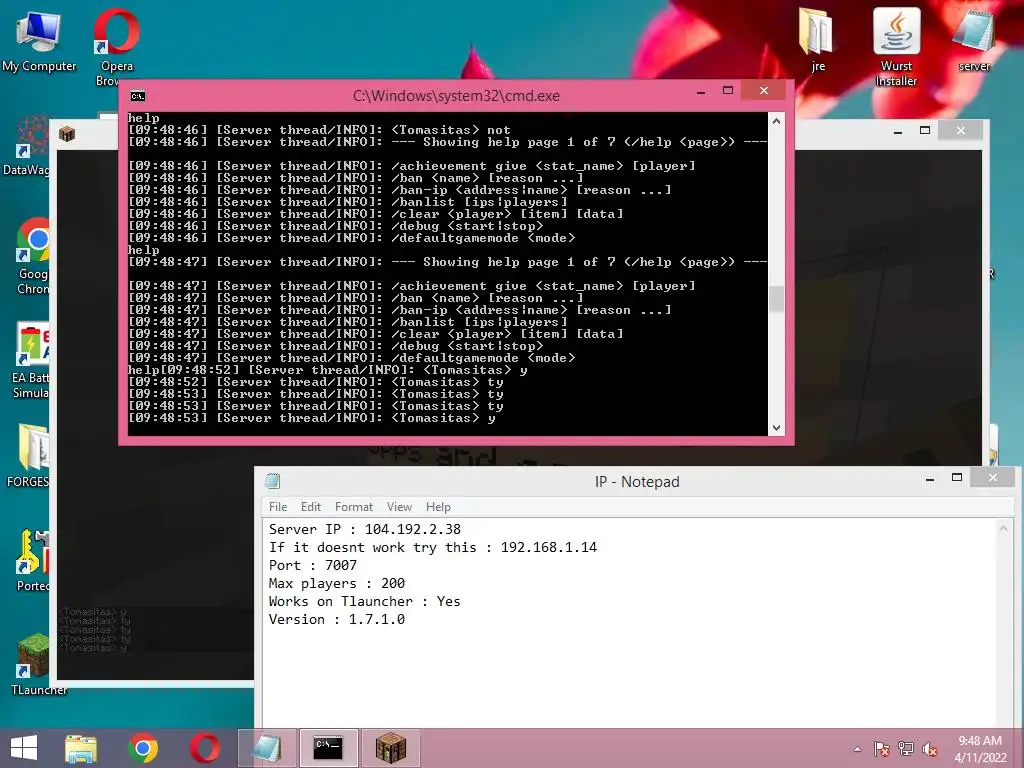Open the Edit menu in Notepad
1024x768 pixels.
click(310, 507)
